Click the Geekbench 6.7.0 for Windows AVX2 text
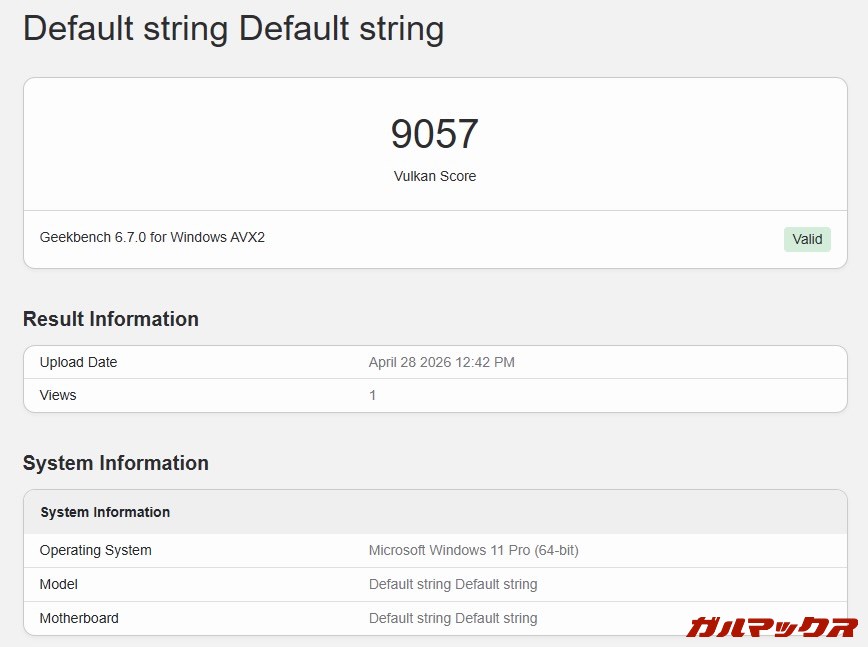The width and height of the screenshot is (868, 647). [x=152, y=237]
